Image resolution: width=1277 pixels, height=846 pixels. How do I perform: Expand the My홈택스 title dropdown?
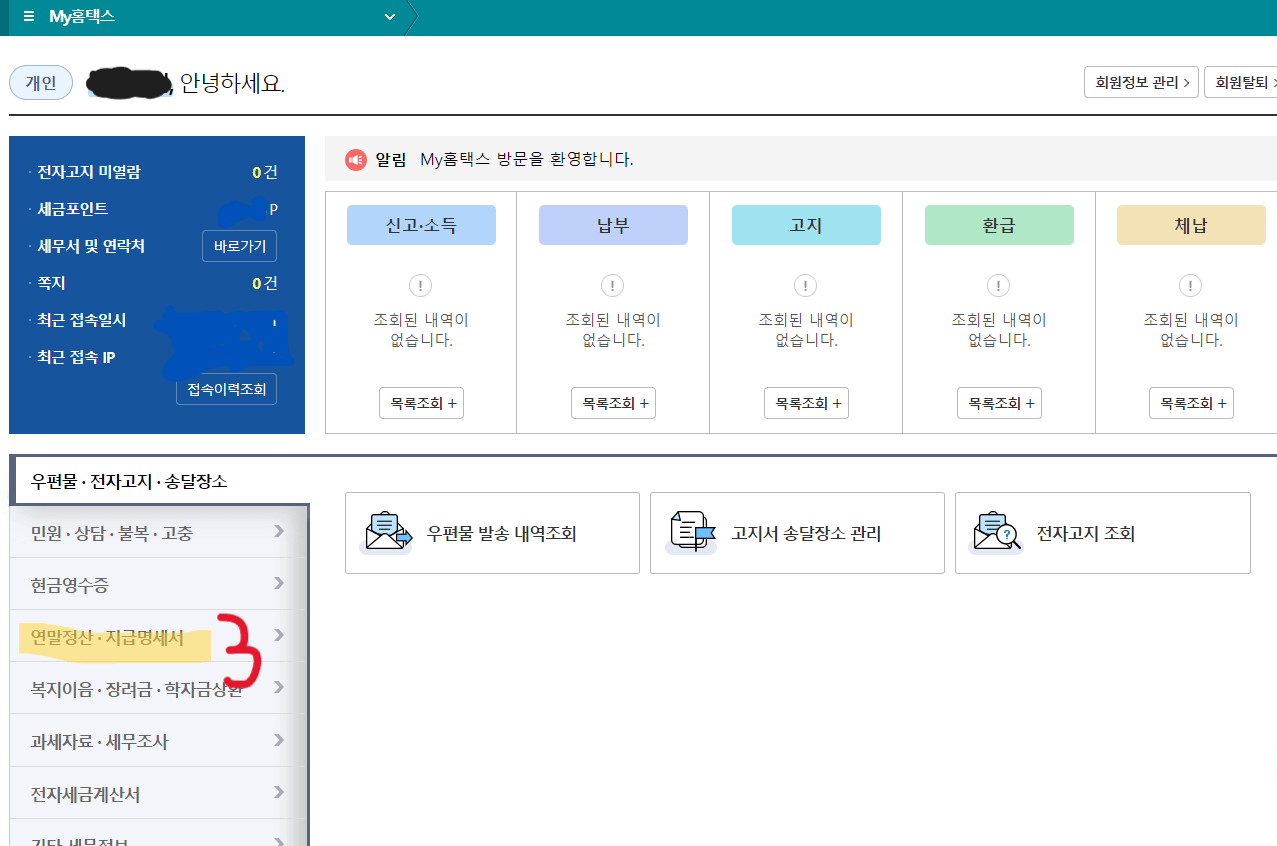pyautogui.click(x=389, y=16)
